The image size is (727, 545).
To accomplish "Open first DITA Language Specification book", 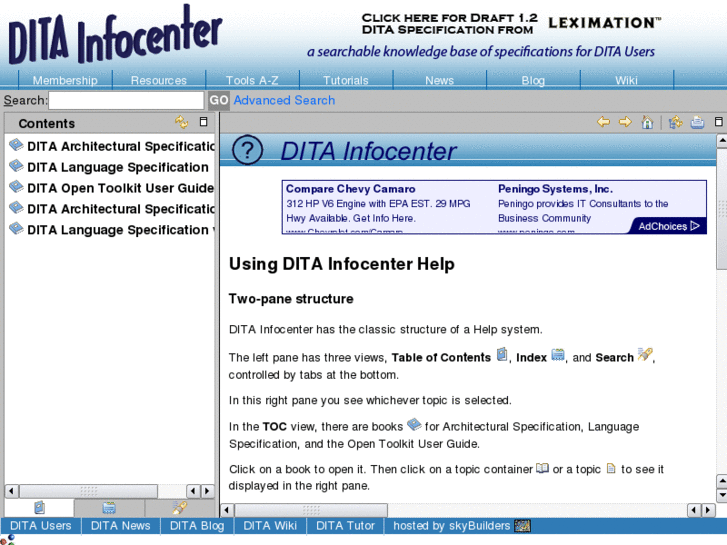I will pos(118,167).
